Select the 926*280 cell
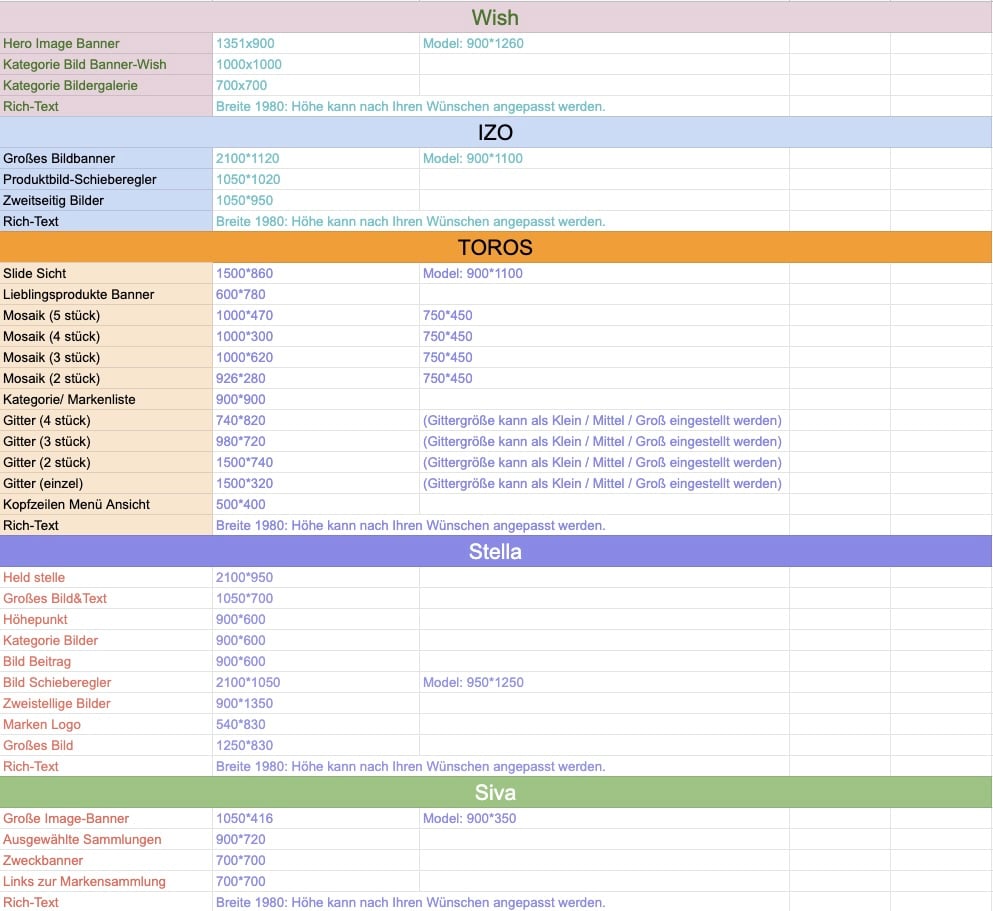The image size is (993, 911). [x=315, y=378]
